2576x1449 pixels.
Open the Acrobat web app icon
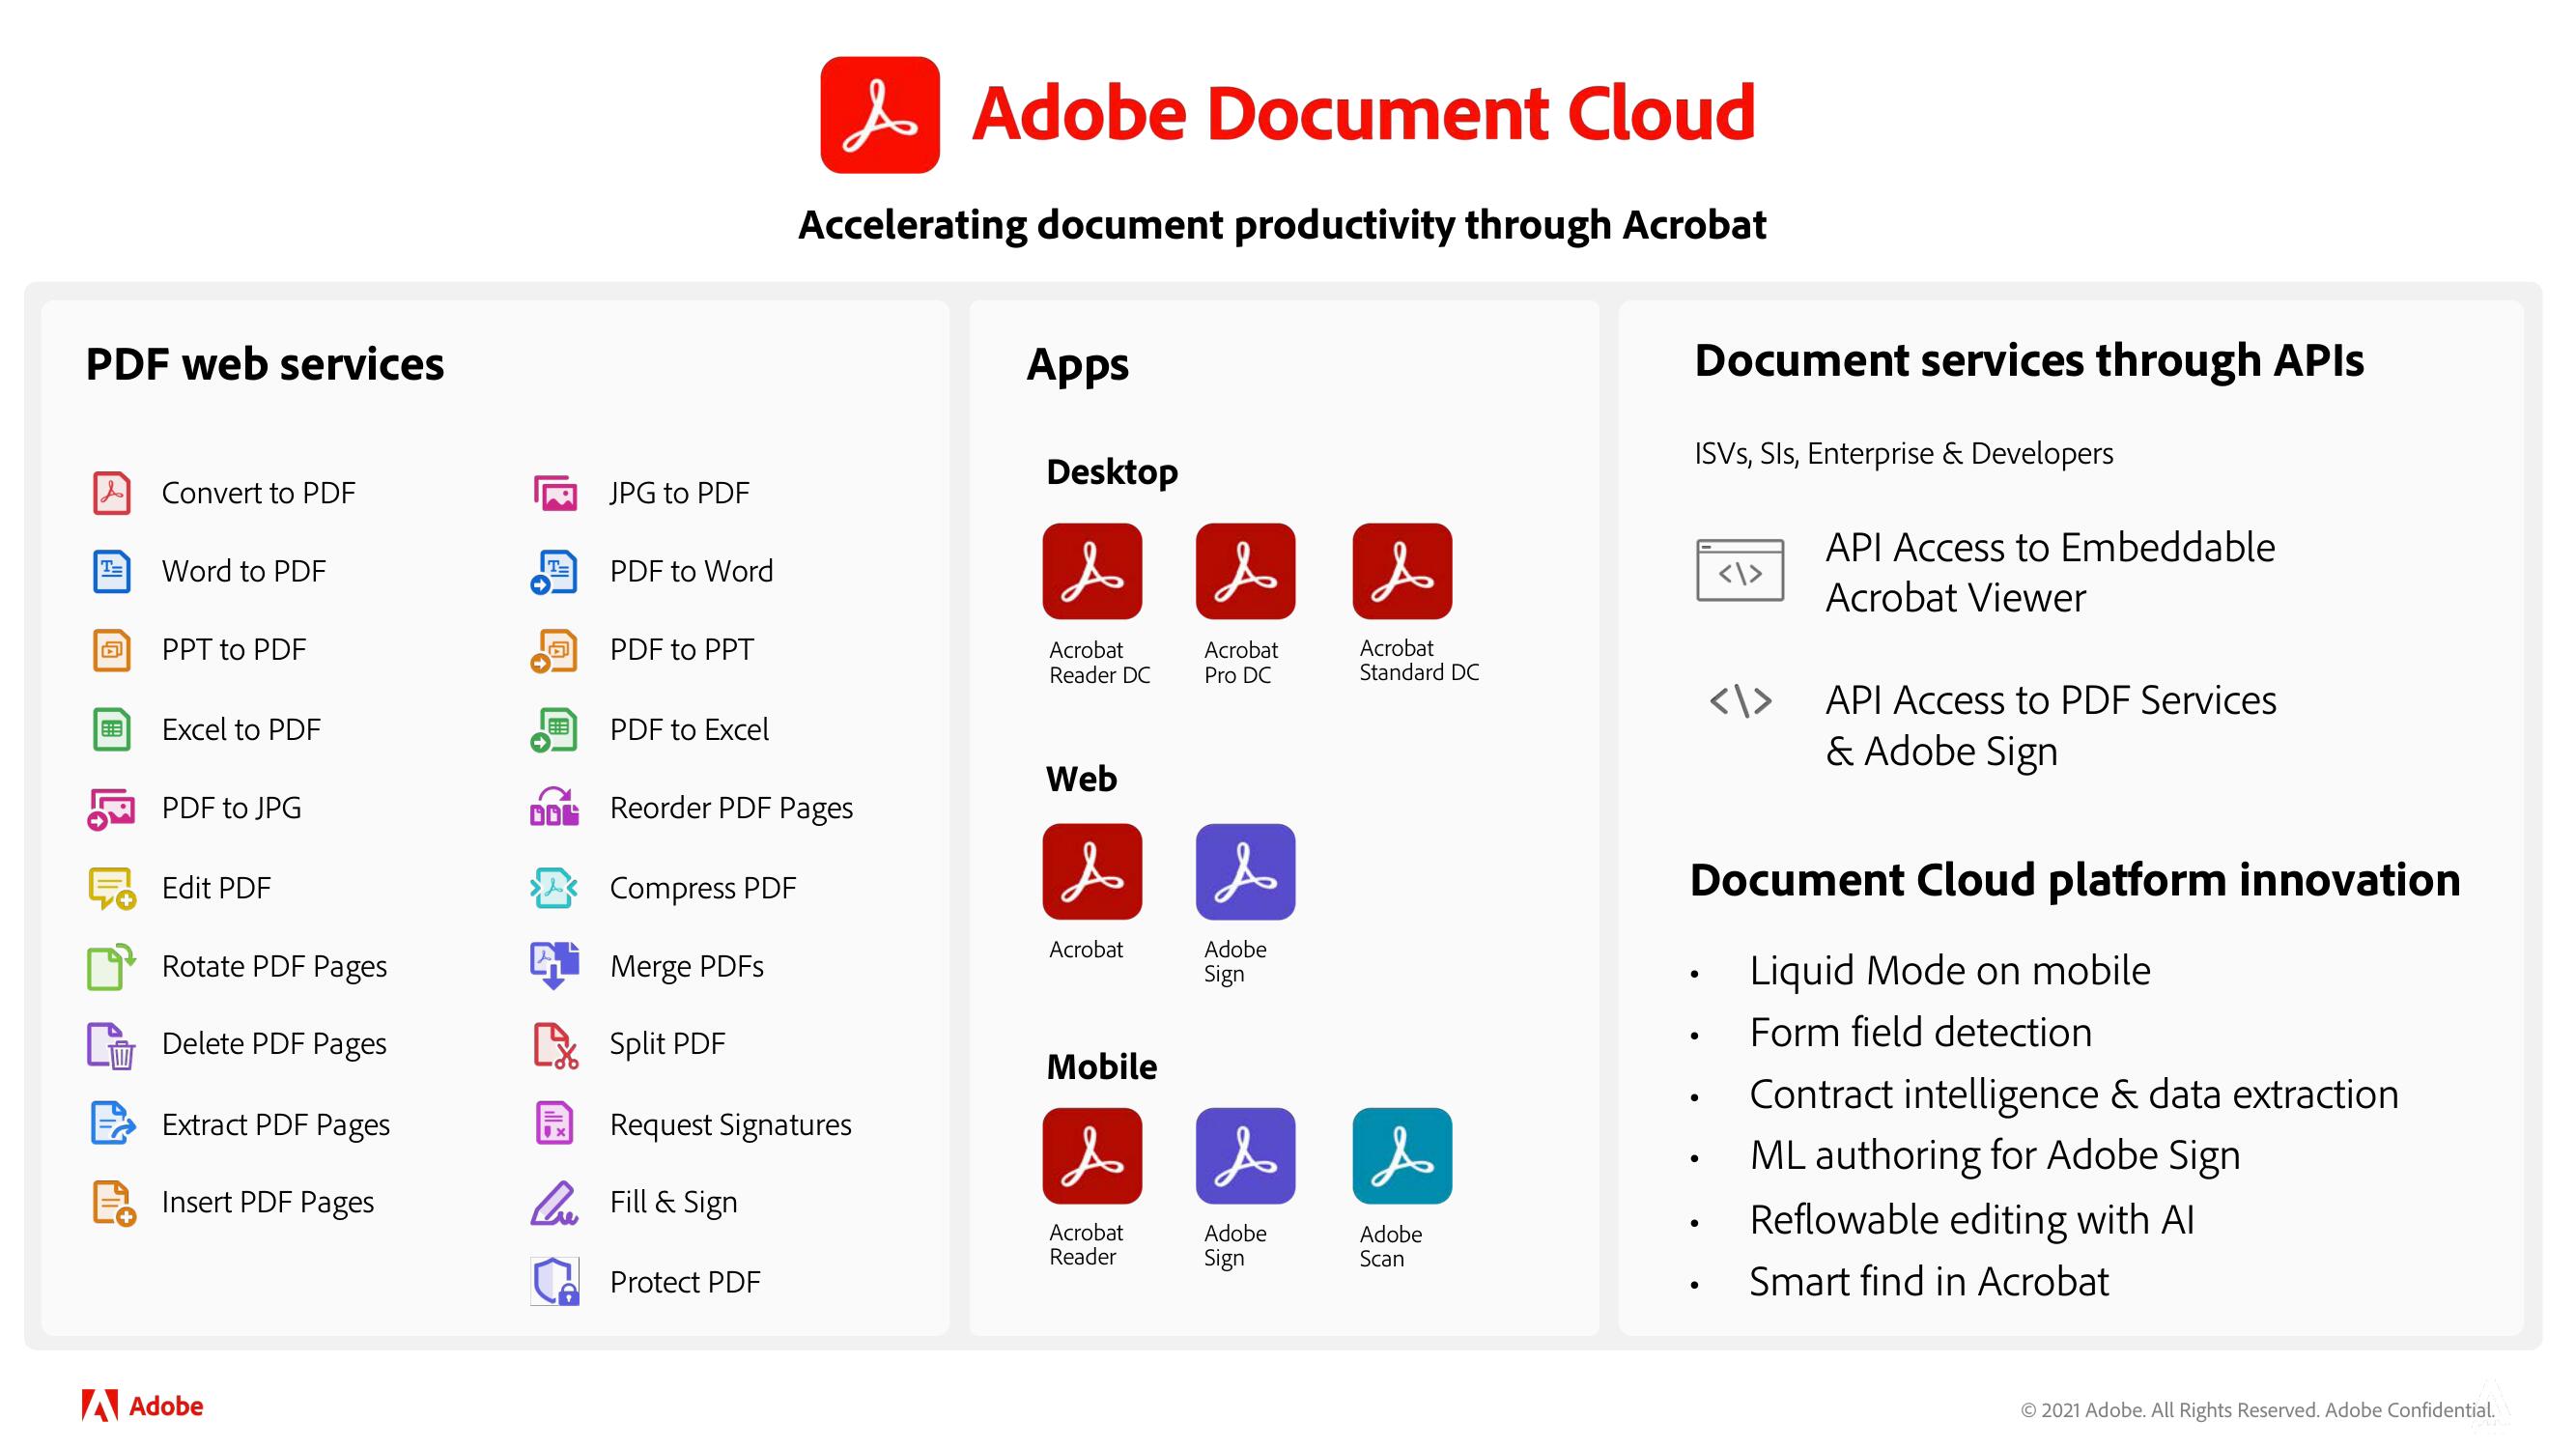tap(1092, 872)
